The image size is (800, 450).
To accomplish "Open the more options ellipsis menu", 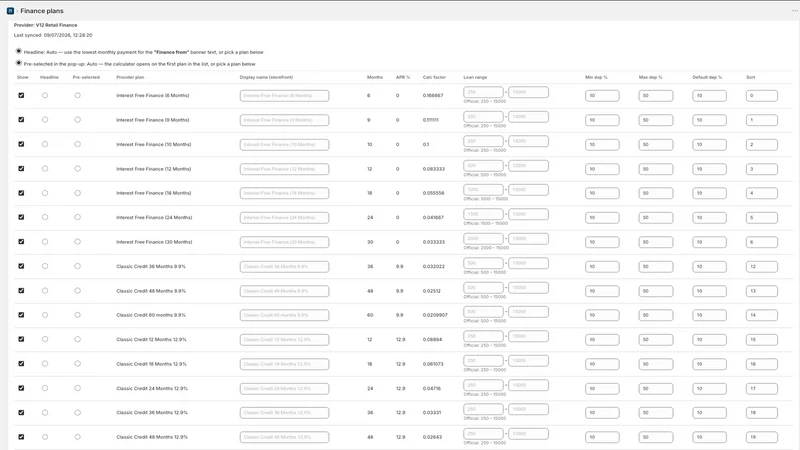I will click(794, 11).
